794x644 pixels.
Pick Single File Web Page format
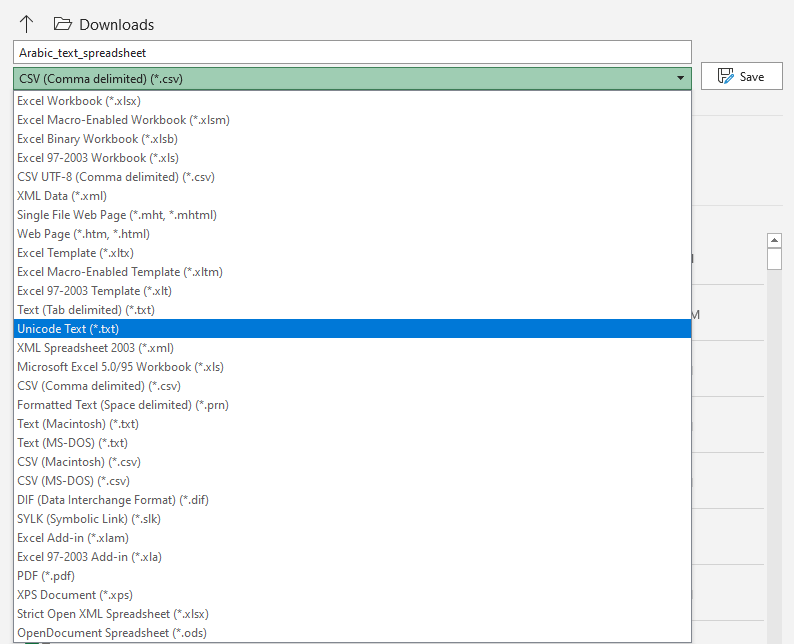point(352,215)
